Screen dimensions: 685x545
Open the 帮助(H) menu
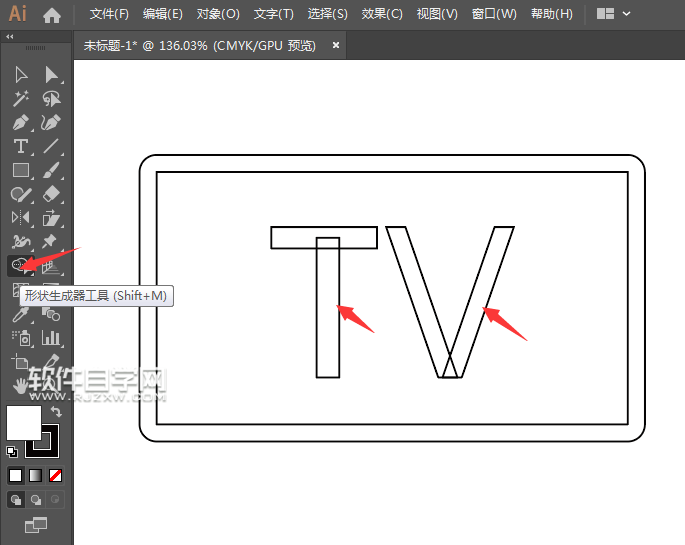552,14
